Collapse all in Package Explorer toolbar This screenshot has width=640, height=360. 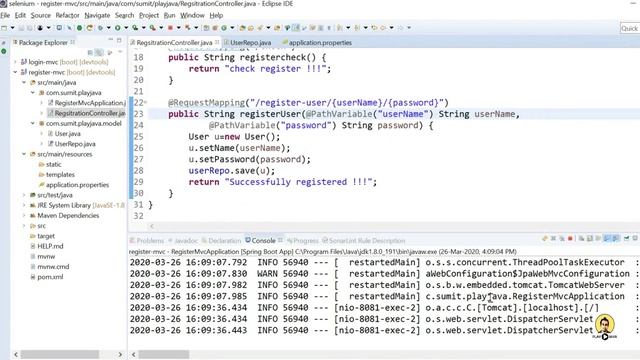tap(91, 52)
